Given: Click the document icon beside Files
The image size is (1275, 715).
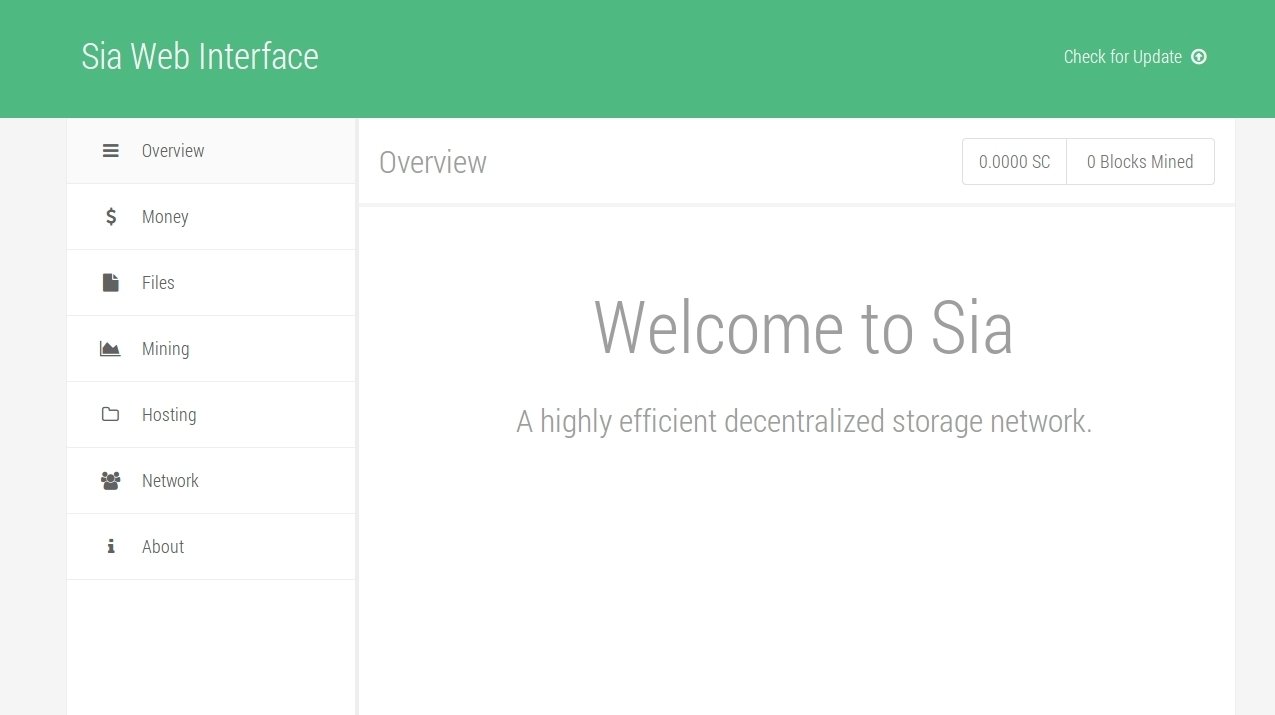Looking at the screenshot, I should click(x=111, y=283).
